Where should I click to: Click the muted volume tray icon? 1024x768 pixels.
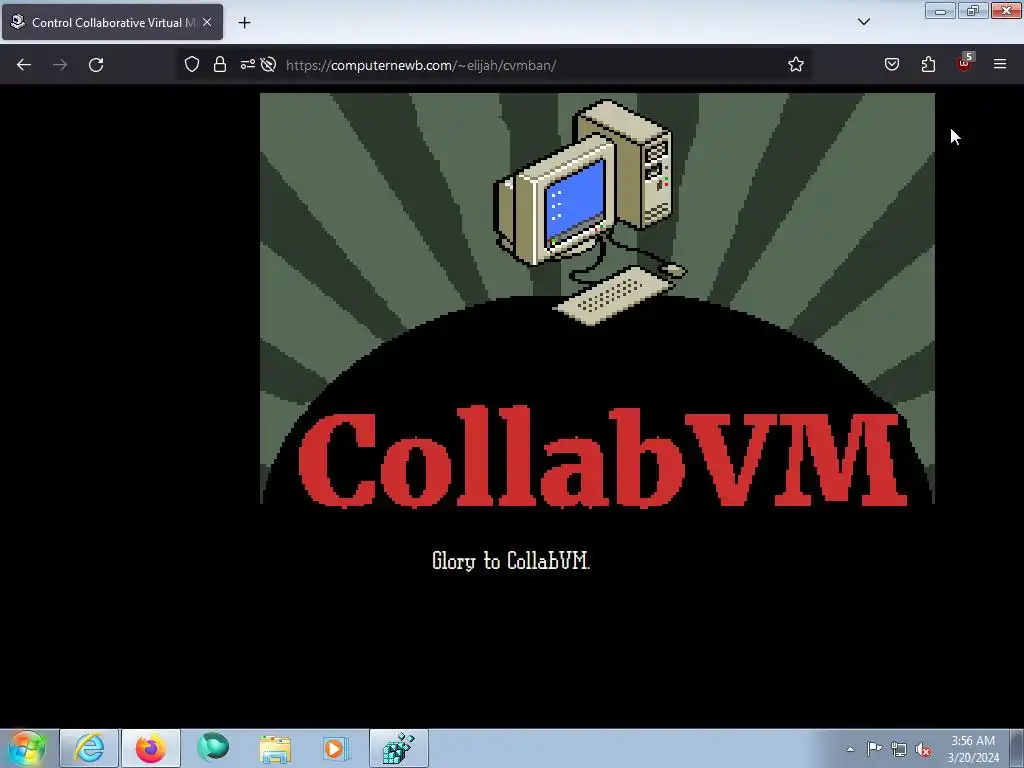(x=923, y=750)
